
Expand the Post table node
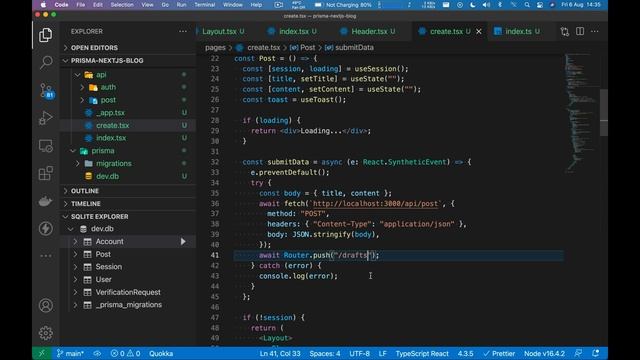(x=76, y=254)
